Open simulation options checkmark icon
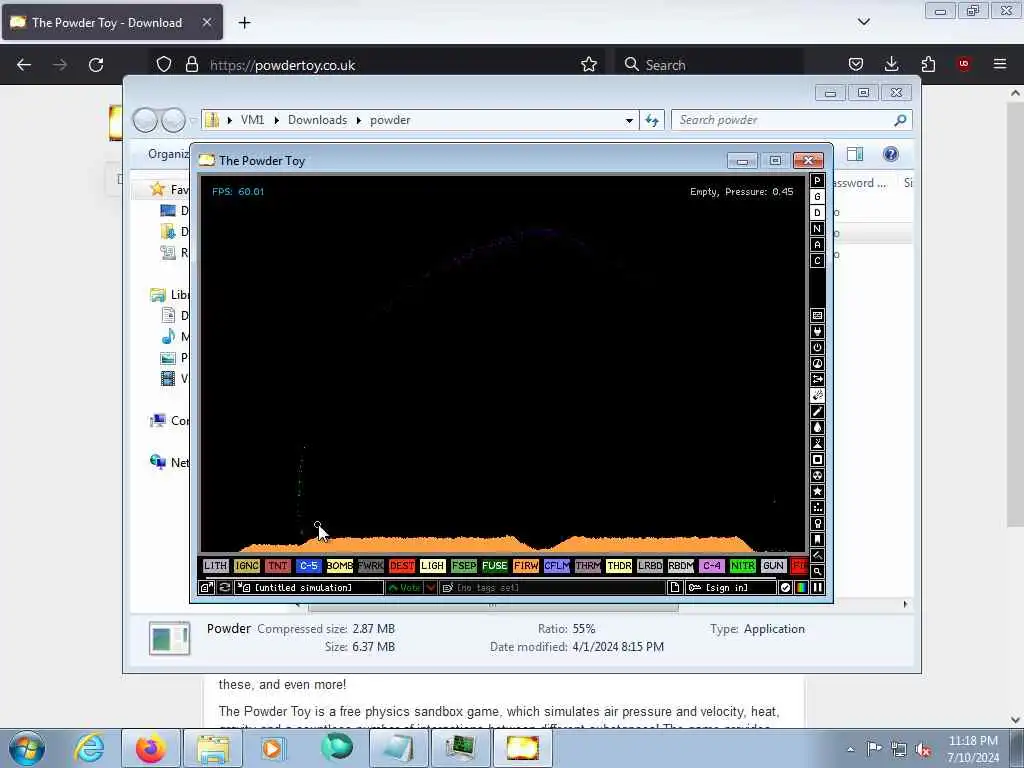The image size is (1024, 768). click(785, 587)
